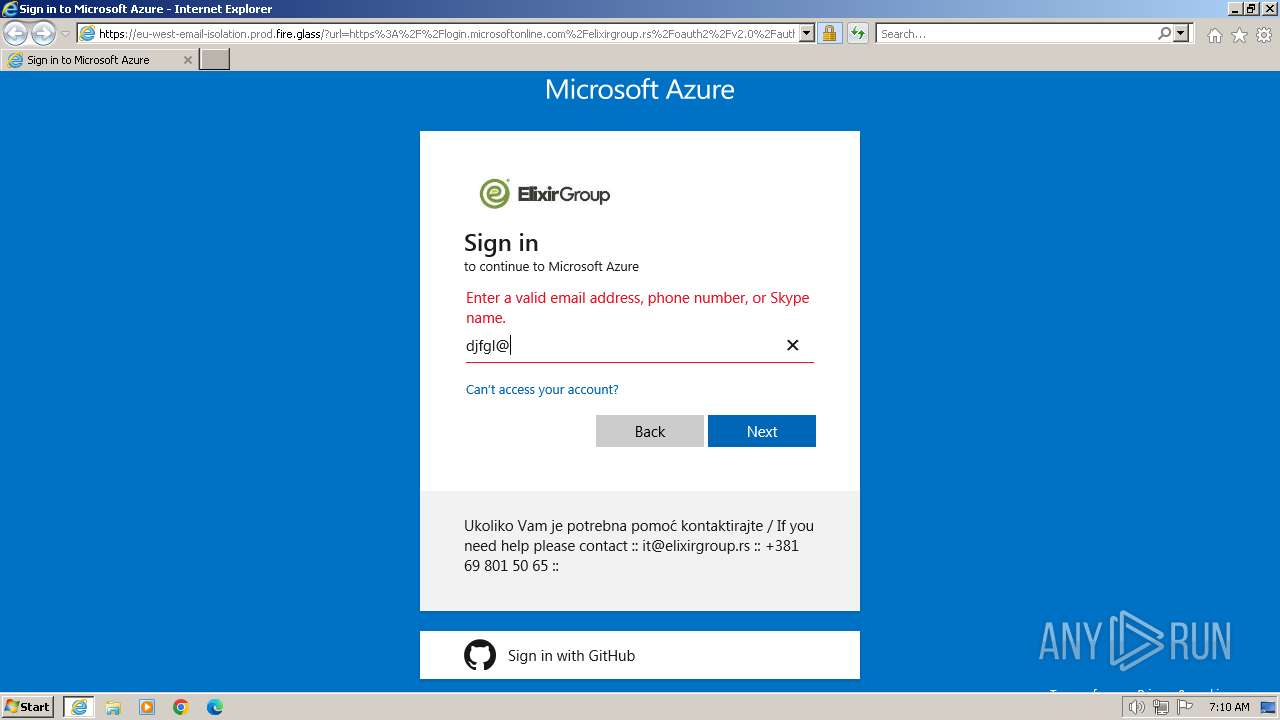Viewport: 1280px width, 720px height.
Task: Click the ElixirGroup logo
Action: pyautogui.click(x=544, y=194)
